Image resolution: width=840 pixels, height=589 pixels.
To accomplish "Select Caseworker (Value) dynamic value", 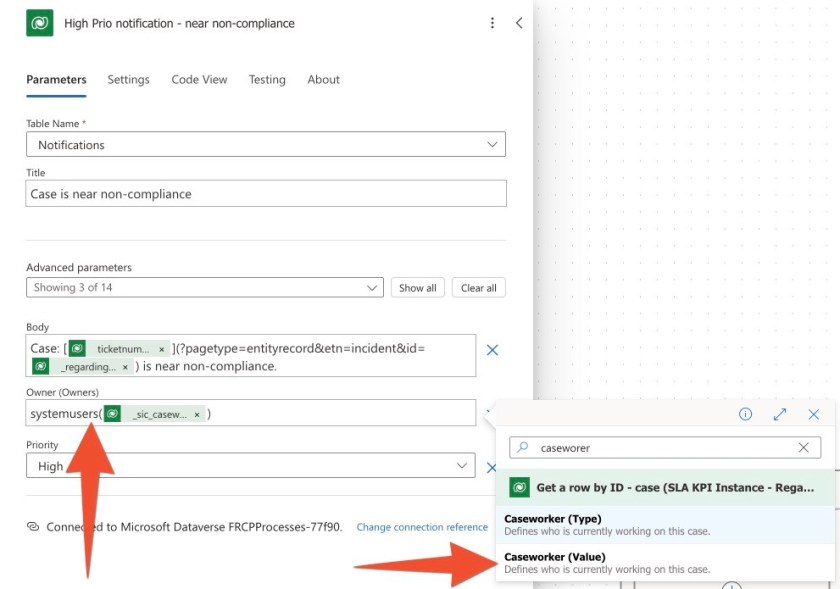I will pyautogui.click(x=665, y=563).
